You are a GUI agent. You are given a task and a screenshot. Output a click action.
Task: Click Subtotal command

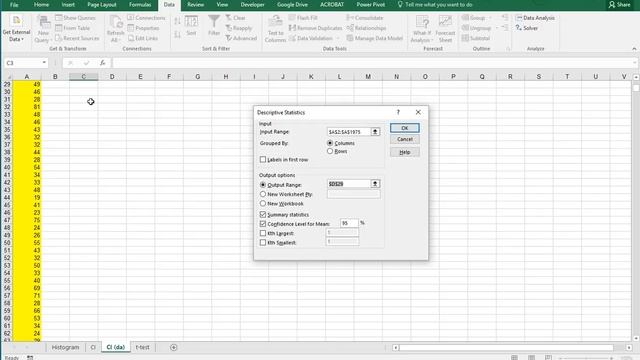[x=476, y=38]
